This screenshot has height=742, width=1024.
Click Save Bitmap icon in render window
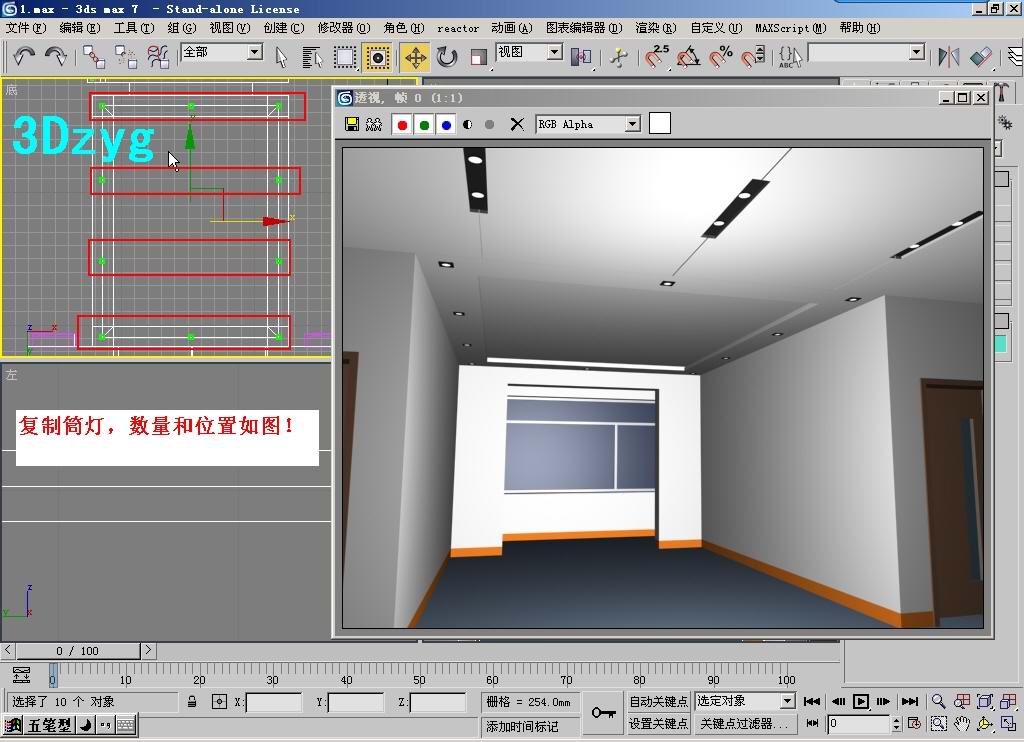(x=352, y=124)
